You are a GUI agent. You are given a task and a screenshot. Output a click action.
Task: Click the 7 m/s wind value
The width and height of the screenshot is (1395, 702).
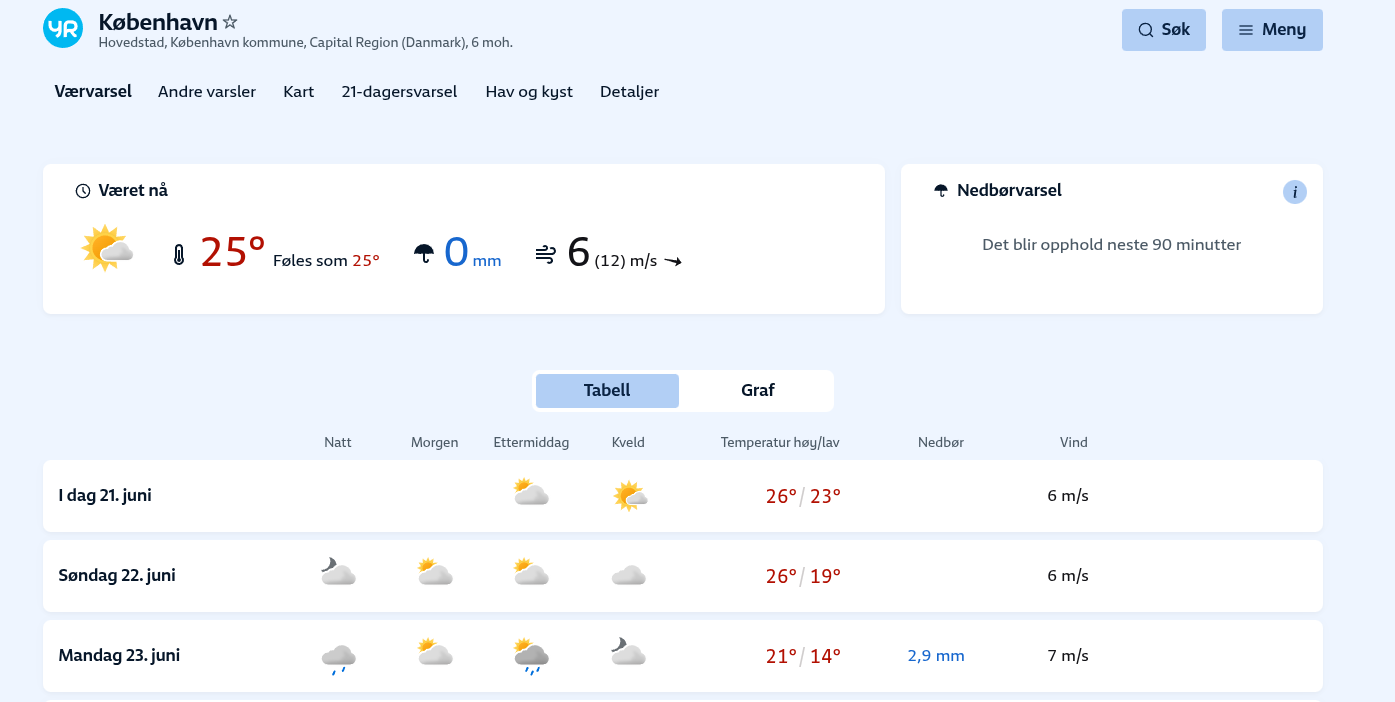[1068, 656]
